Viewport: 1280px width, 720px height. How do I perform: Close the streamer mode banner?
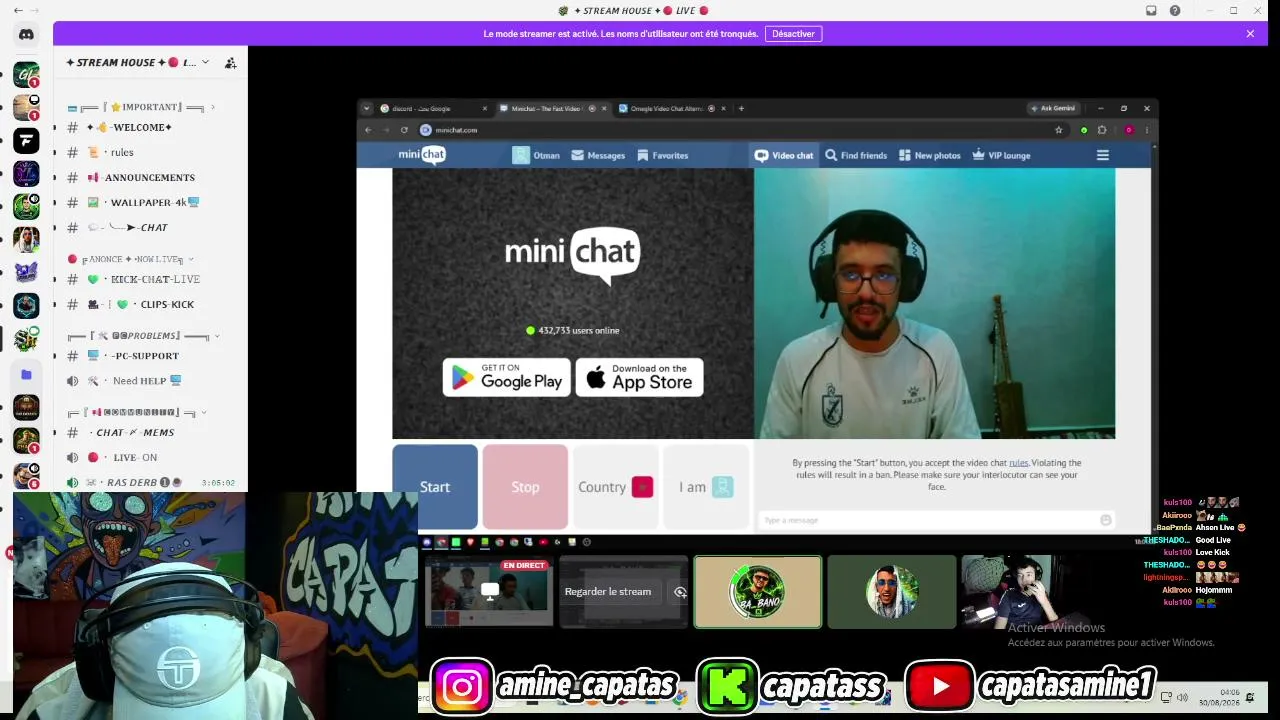pyautogui.click(x=1250, y=34)
